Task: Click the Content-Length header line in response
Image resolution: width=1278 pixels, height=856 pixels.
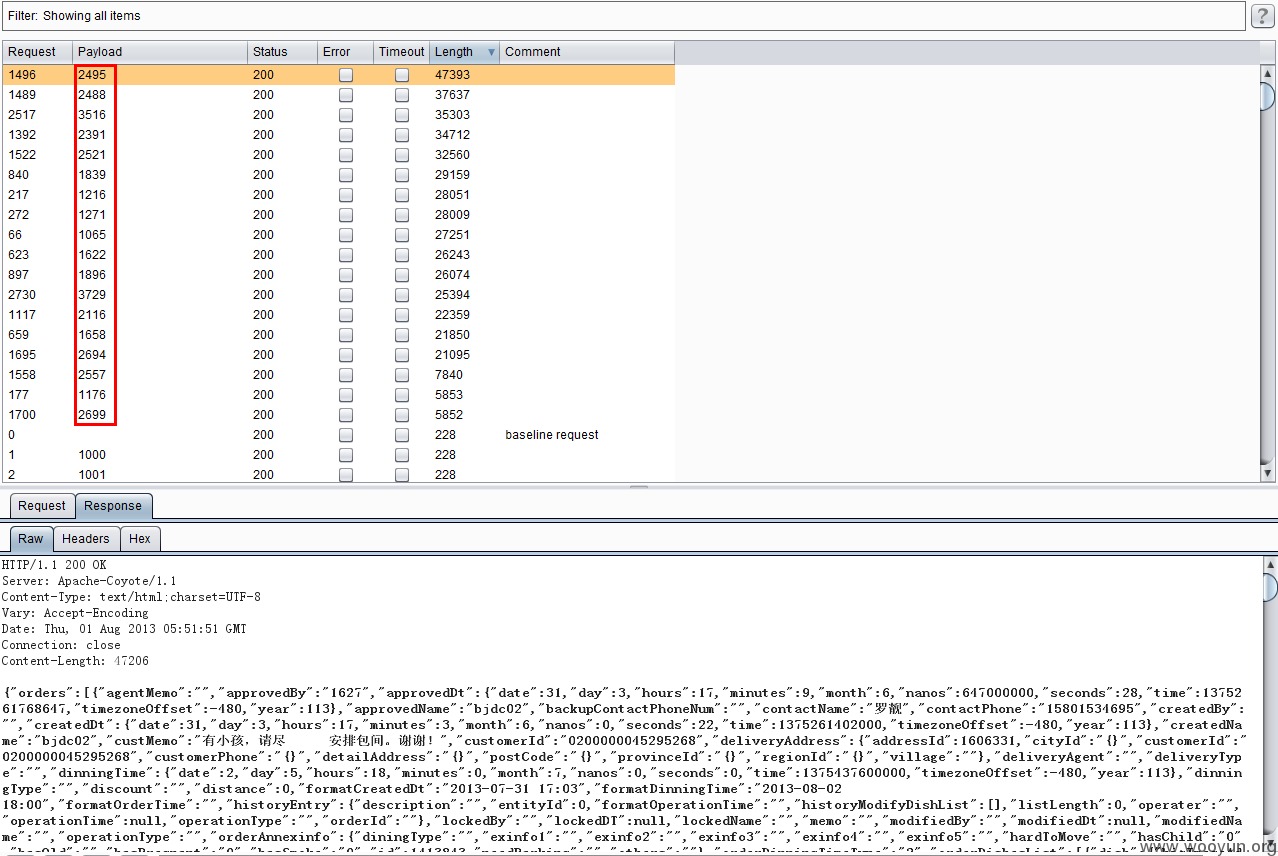Action: (x=75, y=661)
